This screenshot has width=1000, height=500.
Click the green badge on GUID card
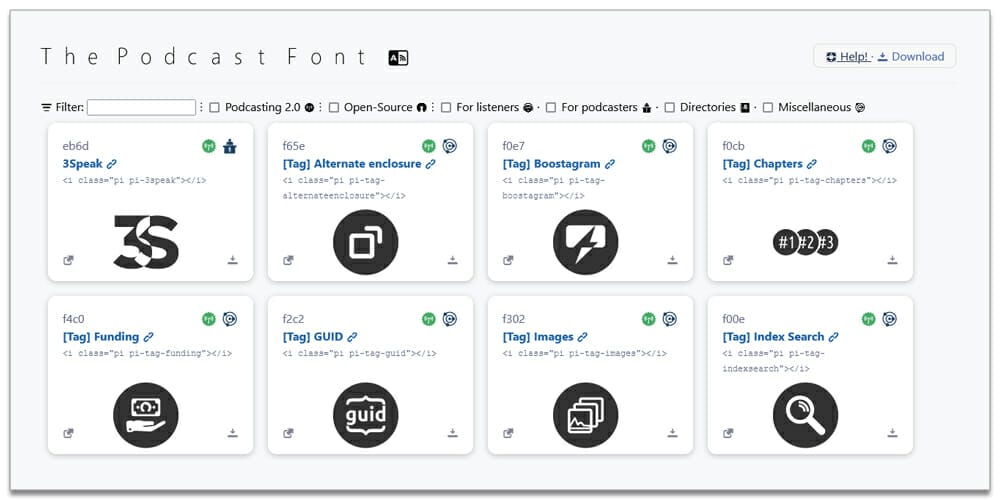(x=429, y=319)
